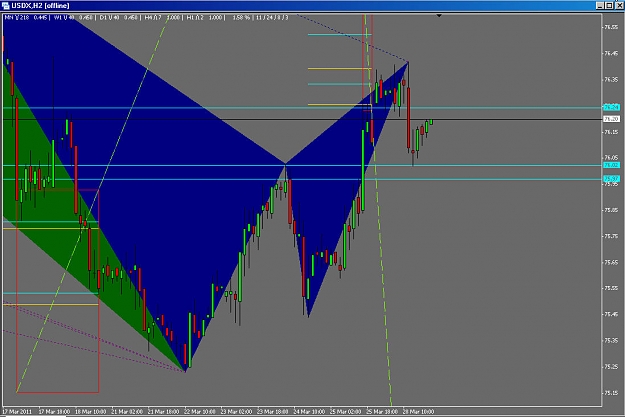Click the 76.35 price scale value
Screen dimensions: 625x417
click(611, 79)
